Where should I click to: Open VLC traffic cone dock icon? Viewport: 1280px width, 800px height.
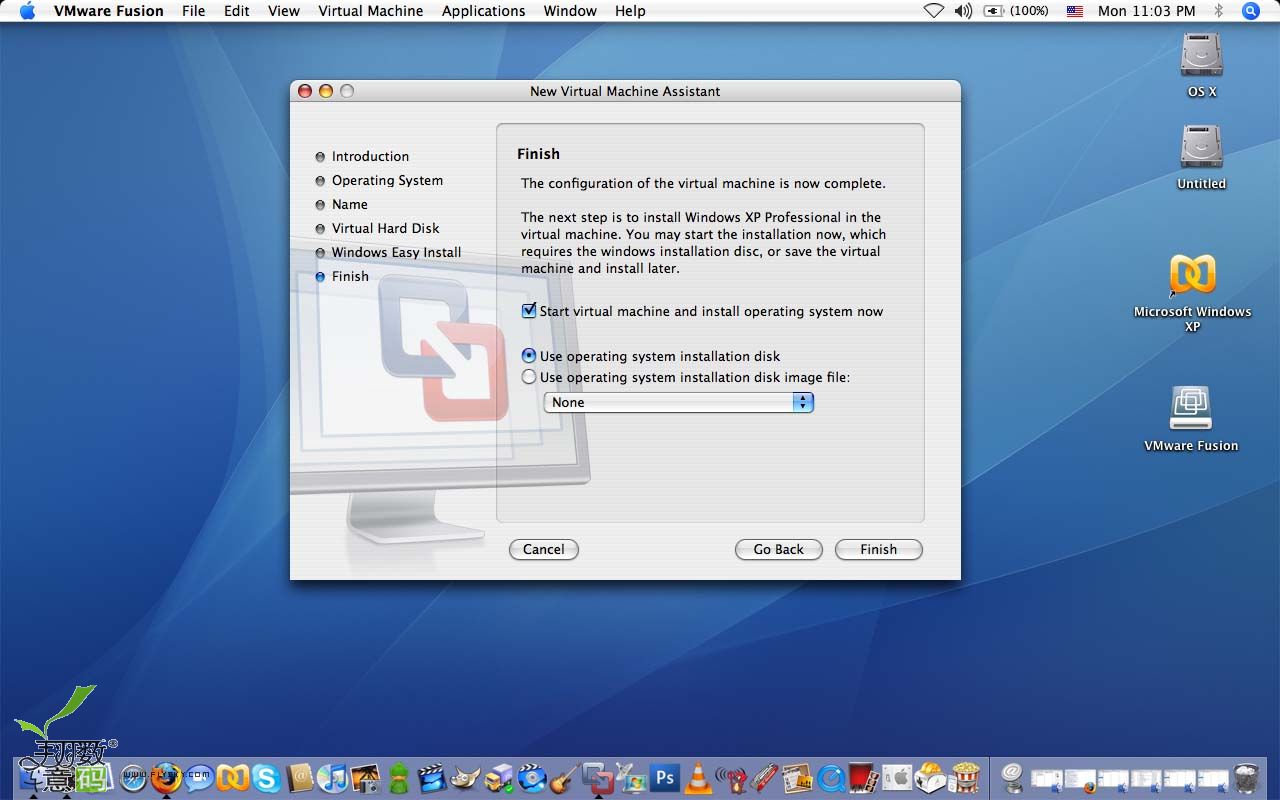pyautogui.click(x=698, y=777)
